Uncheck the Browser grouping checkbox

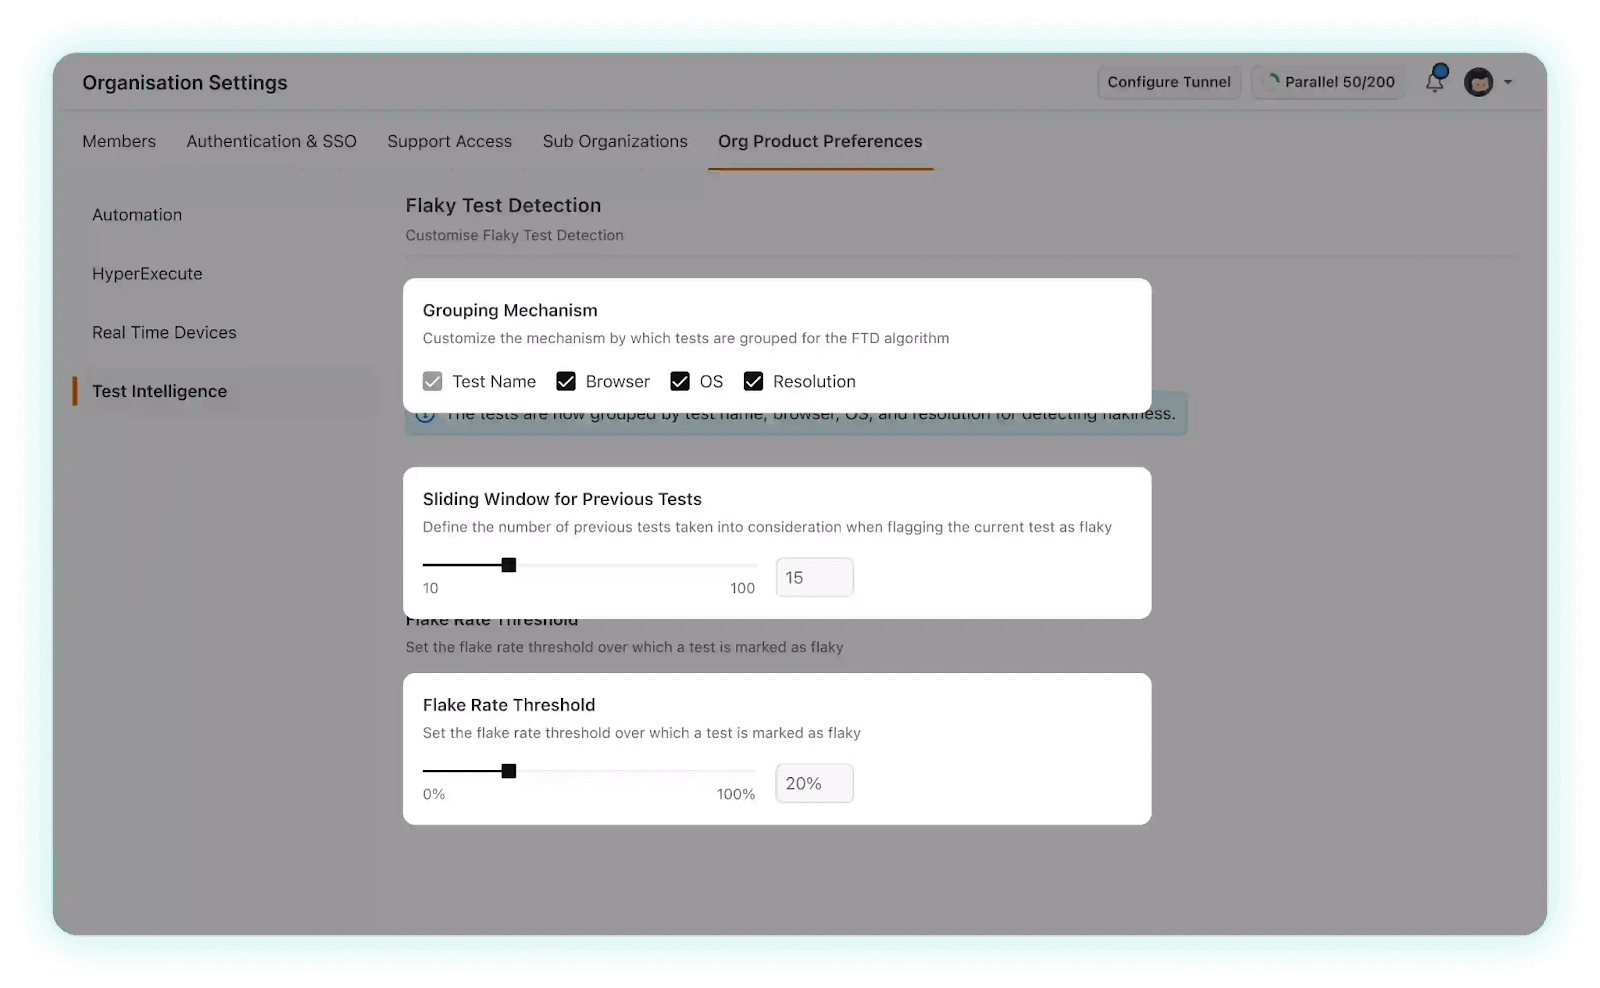pos(566,381)
